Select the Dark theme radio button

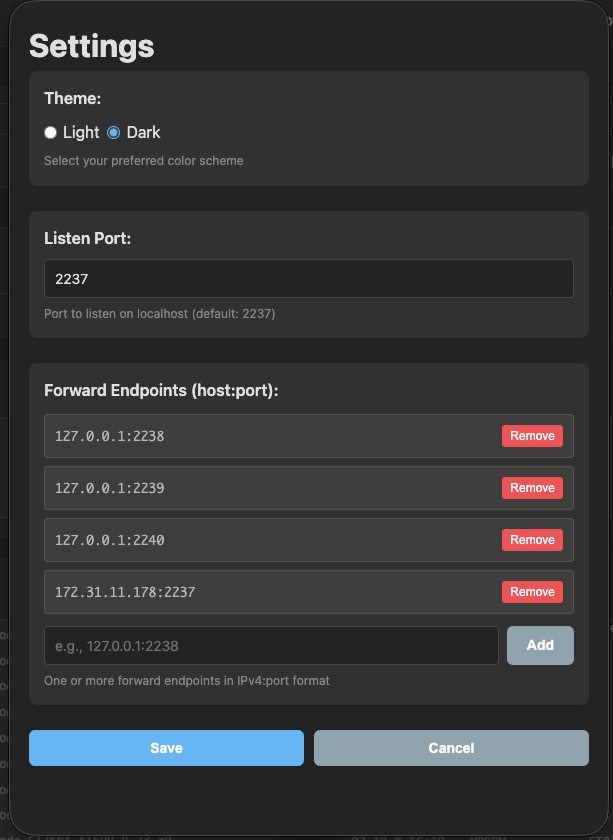click(112, 132)
